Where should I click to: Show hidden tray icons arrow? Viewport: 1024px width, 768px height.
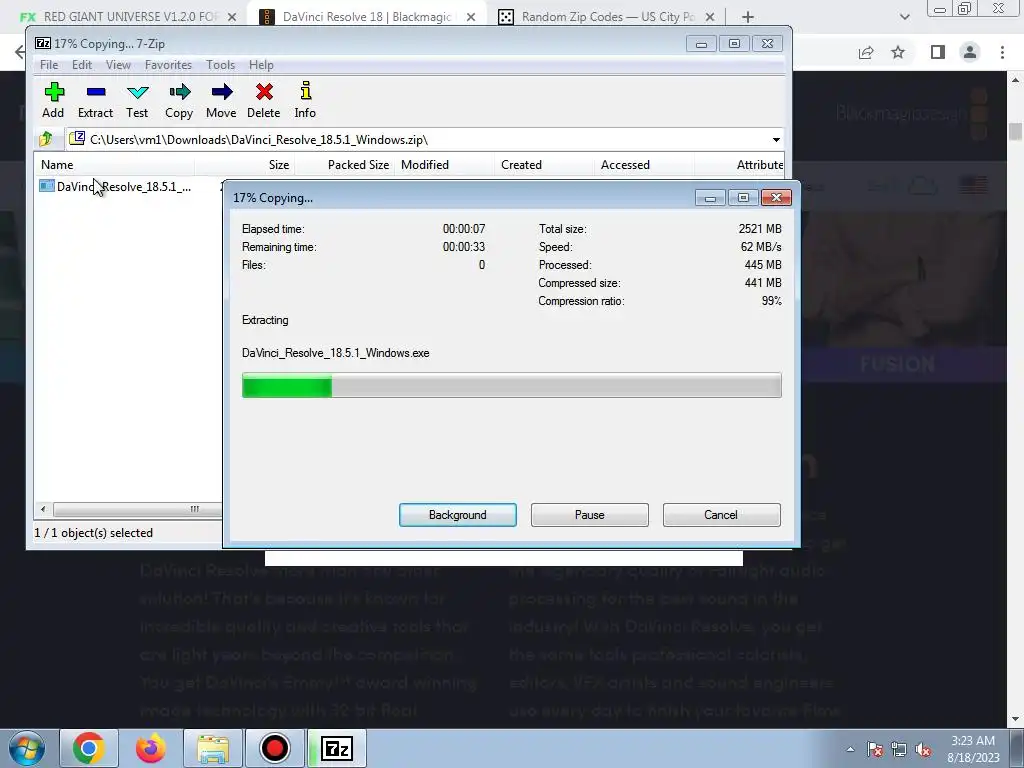[x=850, y=749]
